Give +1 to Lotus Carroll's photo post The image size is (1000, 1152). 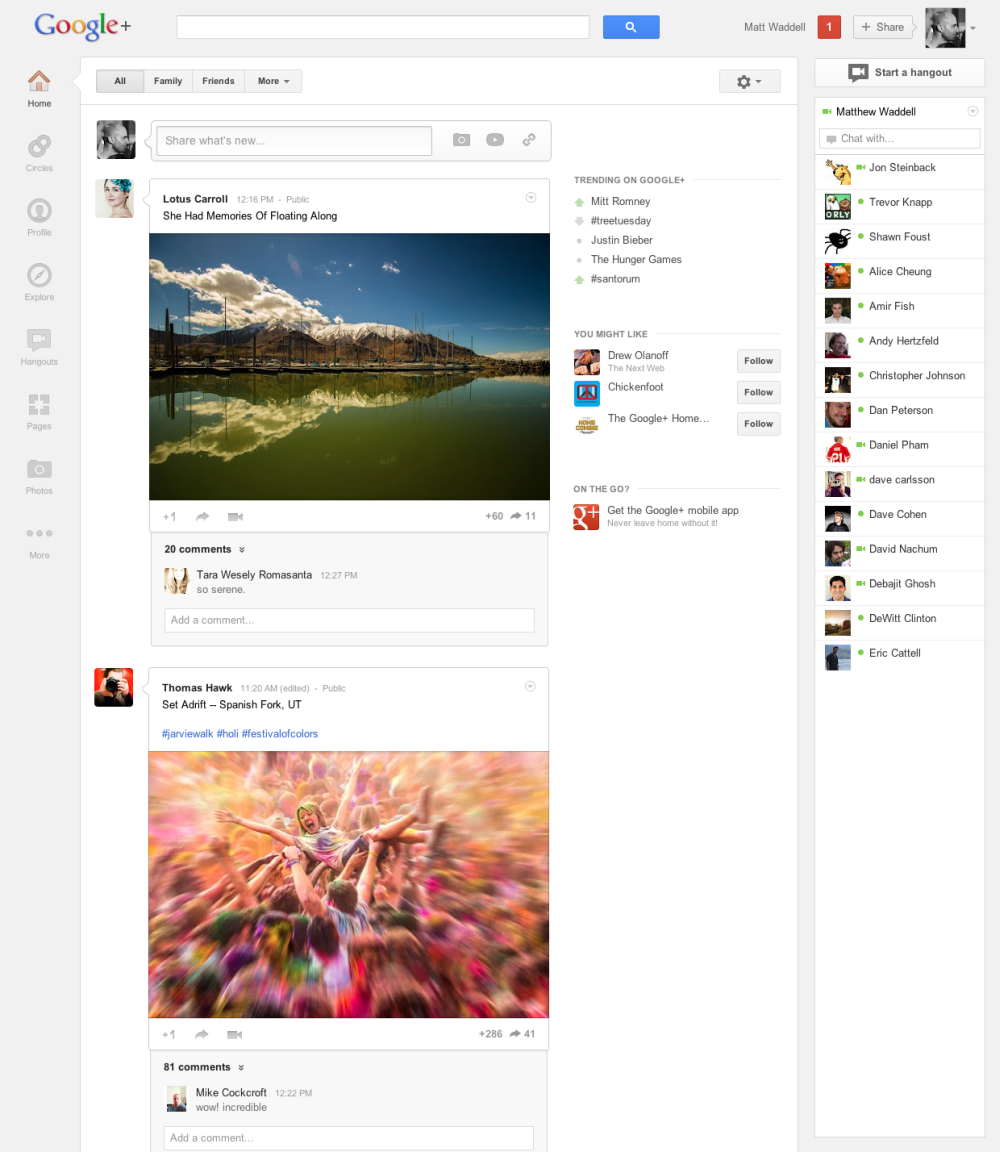(169, 516)
